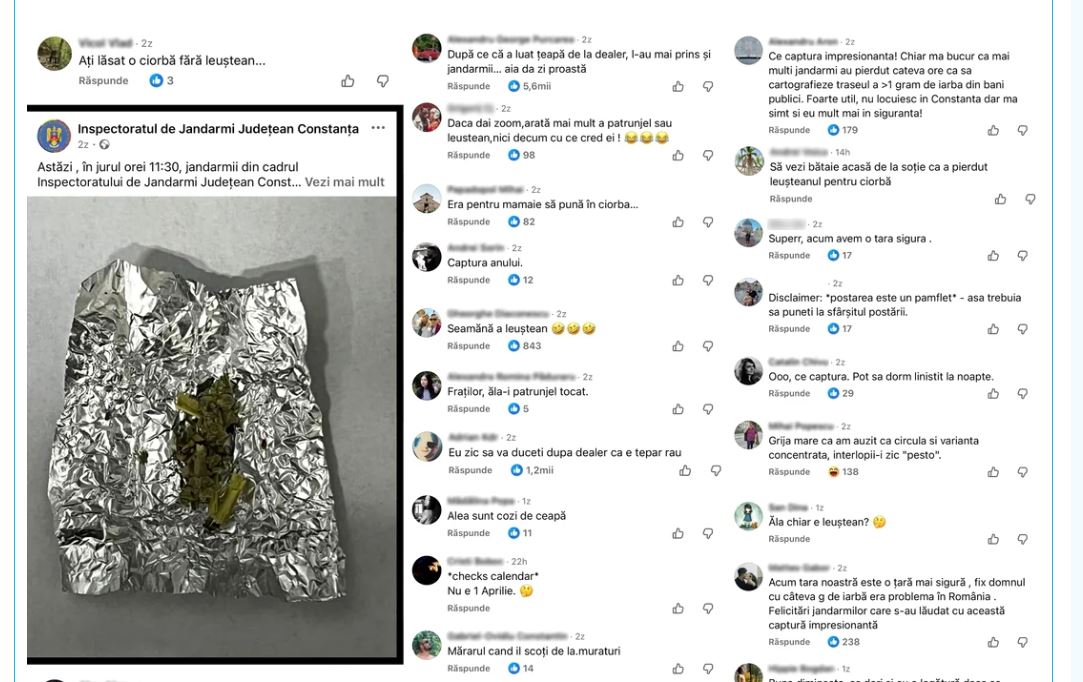Screen dimensions: 1083x682
Task: Like the "Ăla chiar e leuștean?" comment
Action: [x=993, y=539]
